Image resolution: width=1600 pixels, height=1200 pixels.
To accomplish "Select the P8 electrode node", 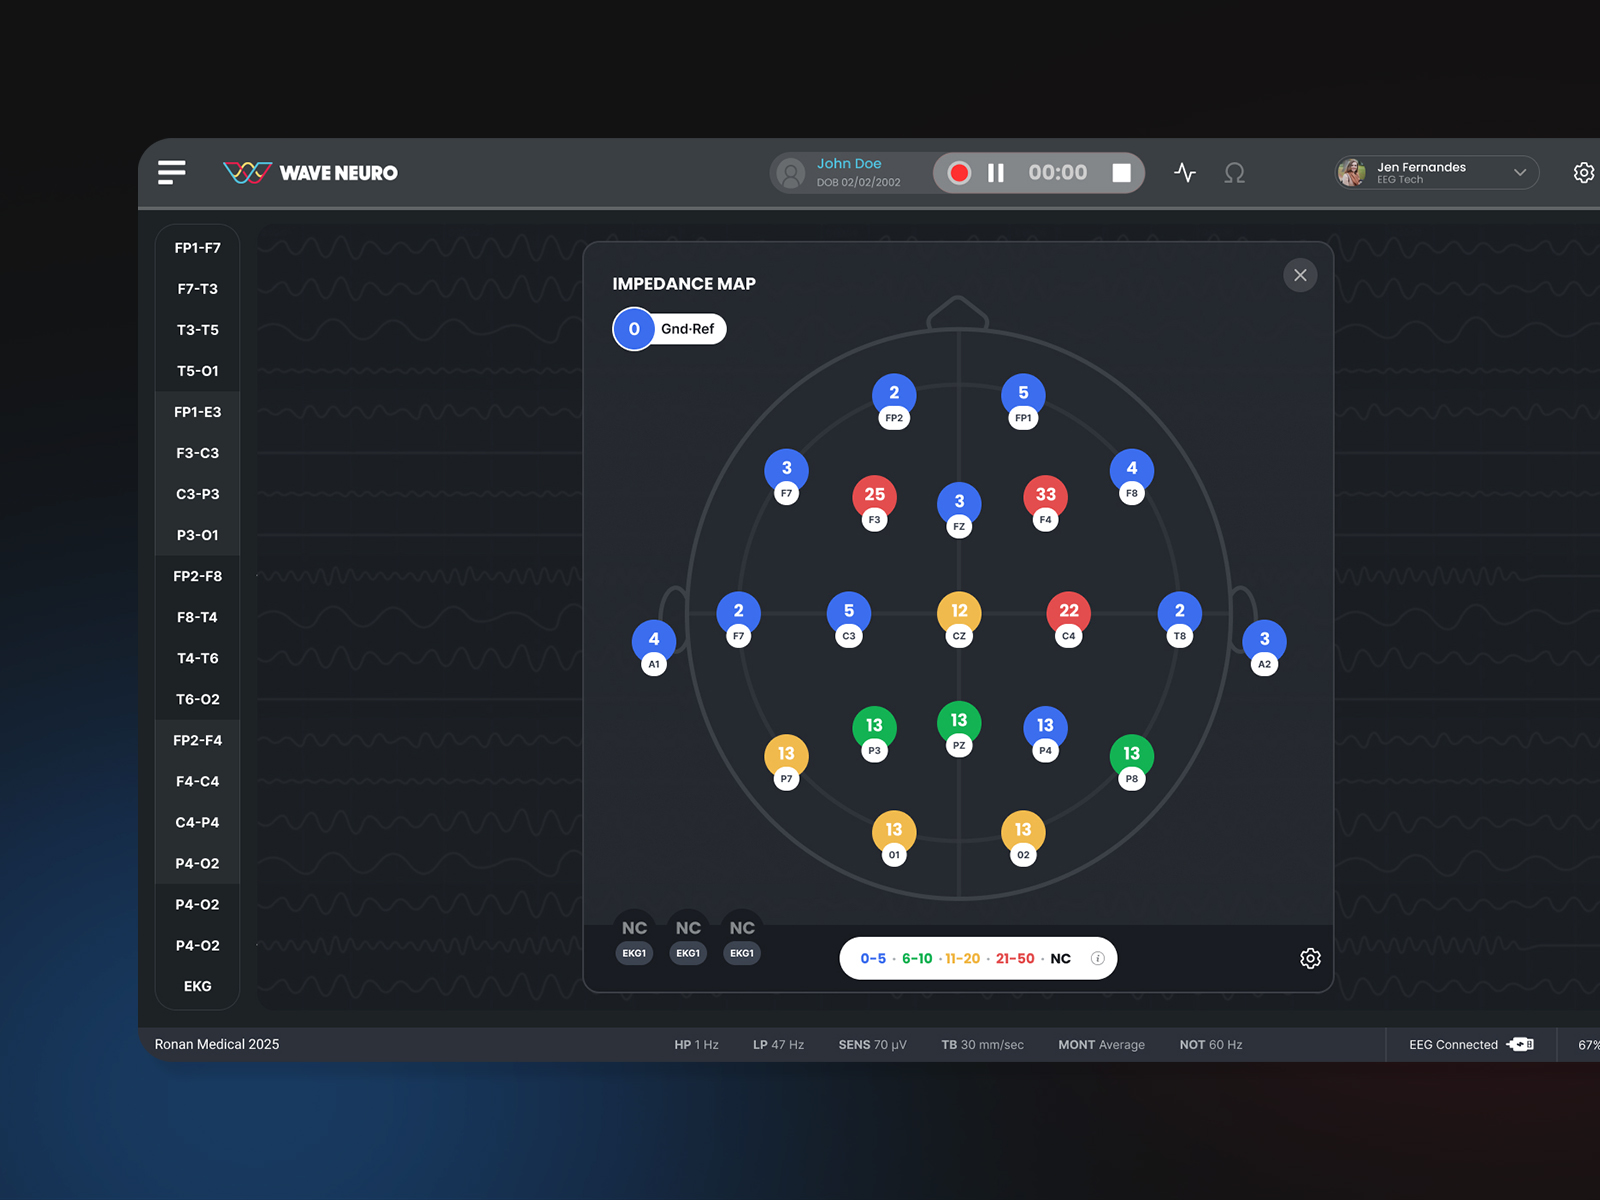I will coord(1132,763).
